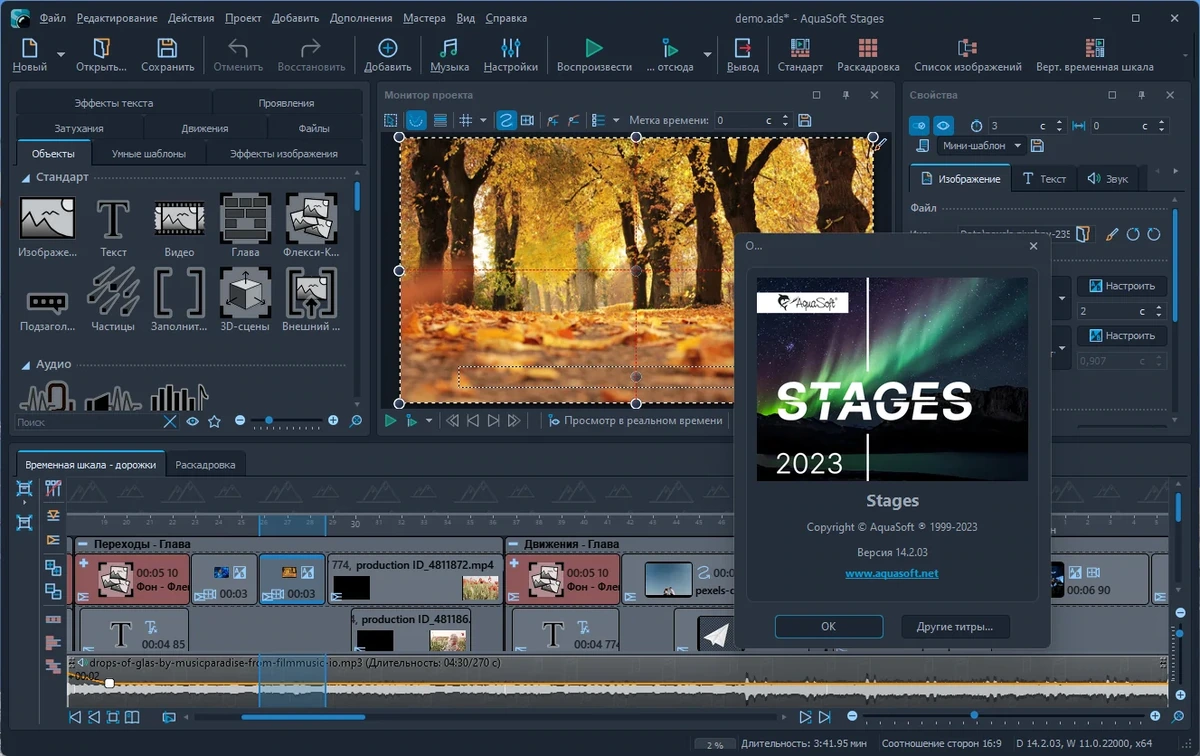Open the Эффекты изображения tab
The image size is (1200, 756).
point(283,154)
